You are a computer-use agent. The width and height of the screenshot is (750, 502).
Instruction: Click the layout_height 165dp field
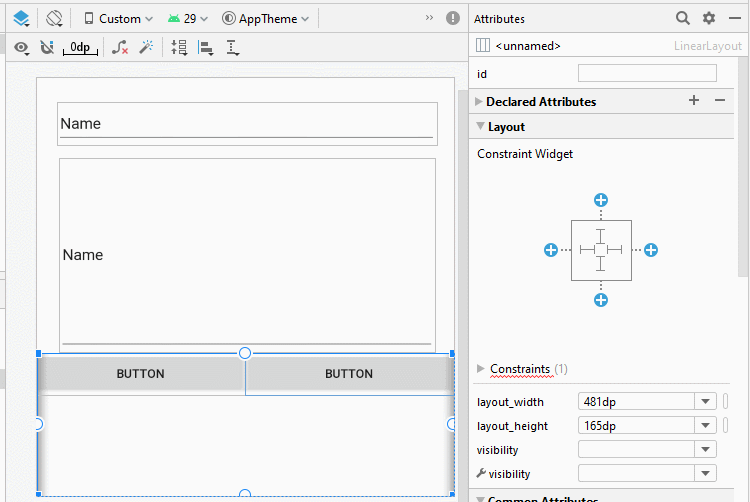pyautogui.click(x=636, y=426)
